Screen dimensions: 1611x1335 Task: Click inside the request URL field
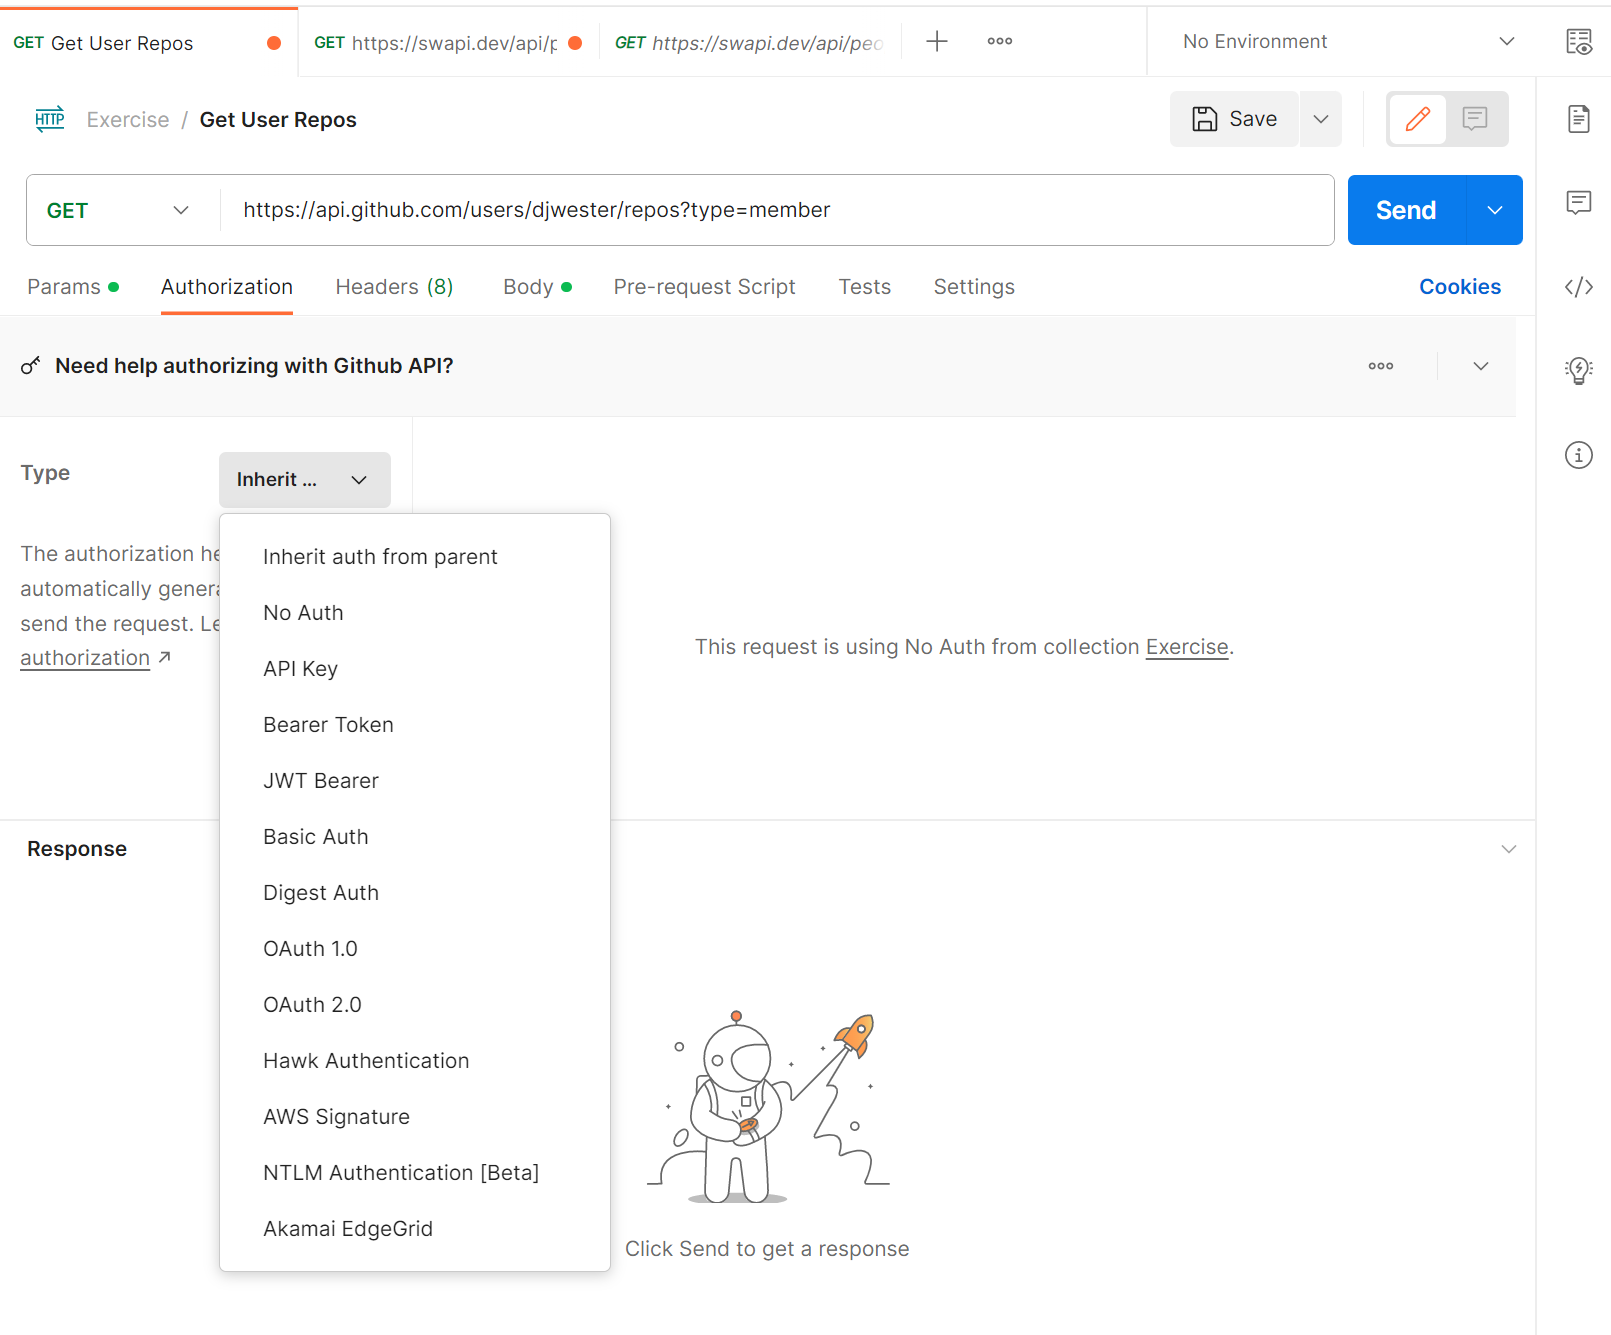point(700,210)
